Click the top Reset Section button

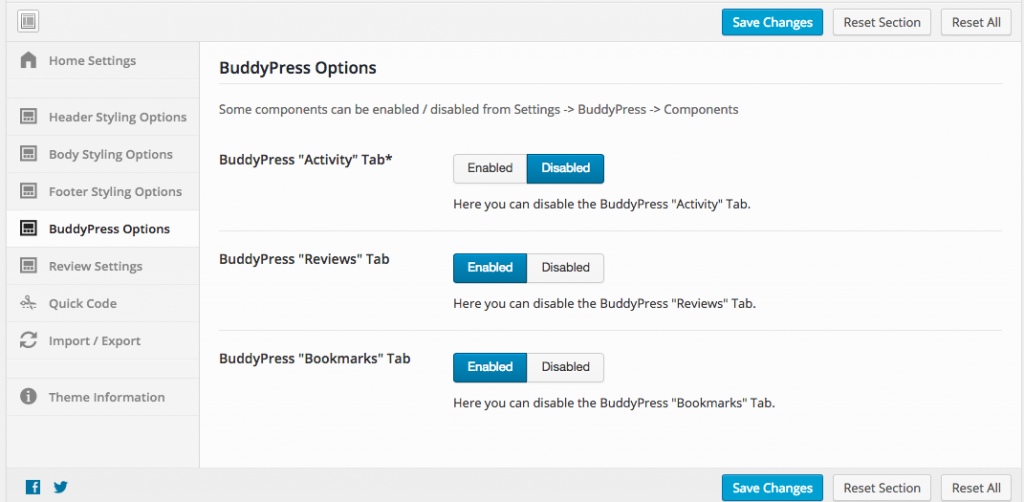click(x=882, y=22)
